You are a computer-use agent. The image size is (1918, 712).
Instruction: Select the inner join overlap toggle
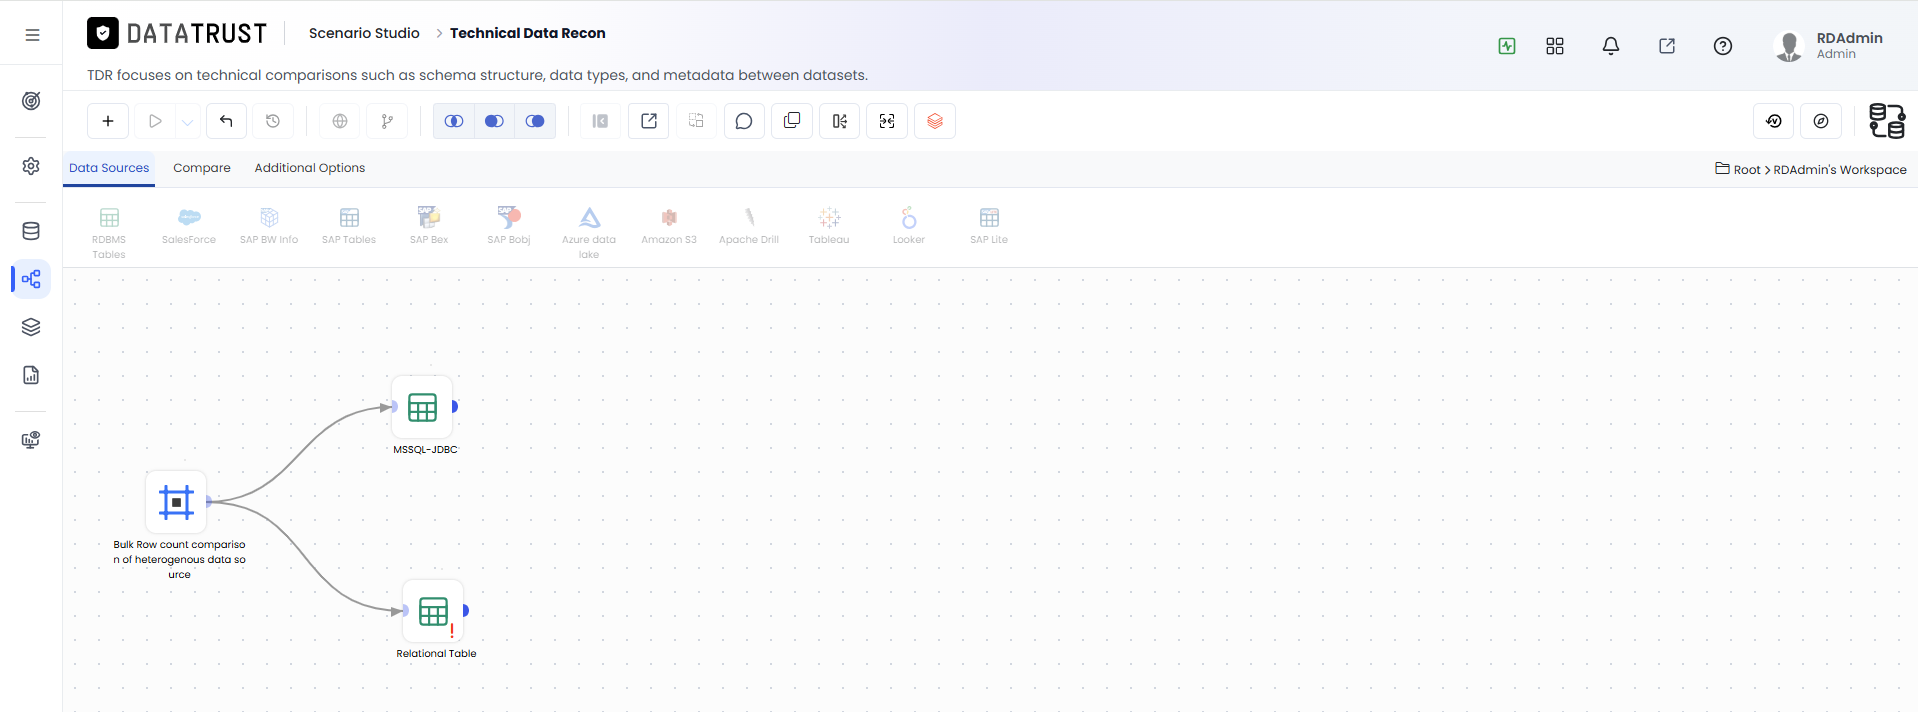pos(454,121)
